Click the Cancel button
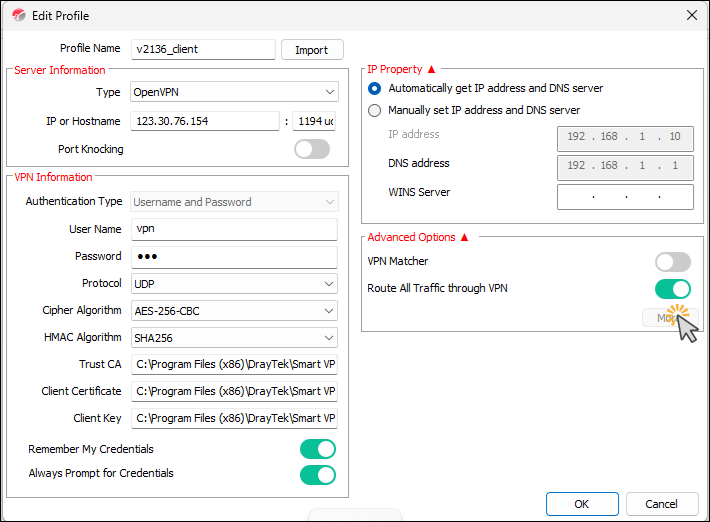710x522 pixels. click(661, 504)
